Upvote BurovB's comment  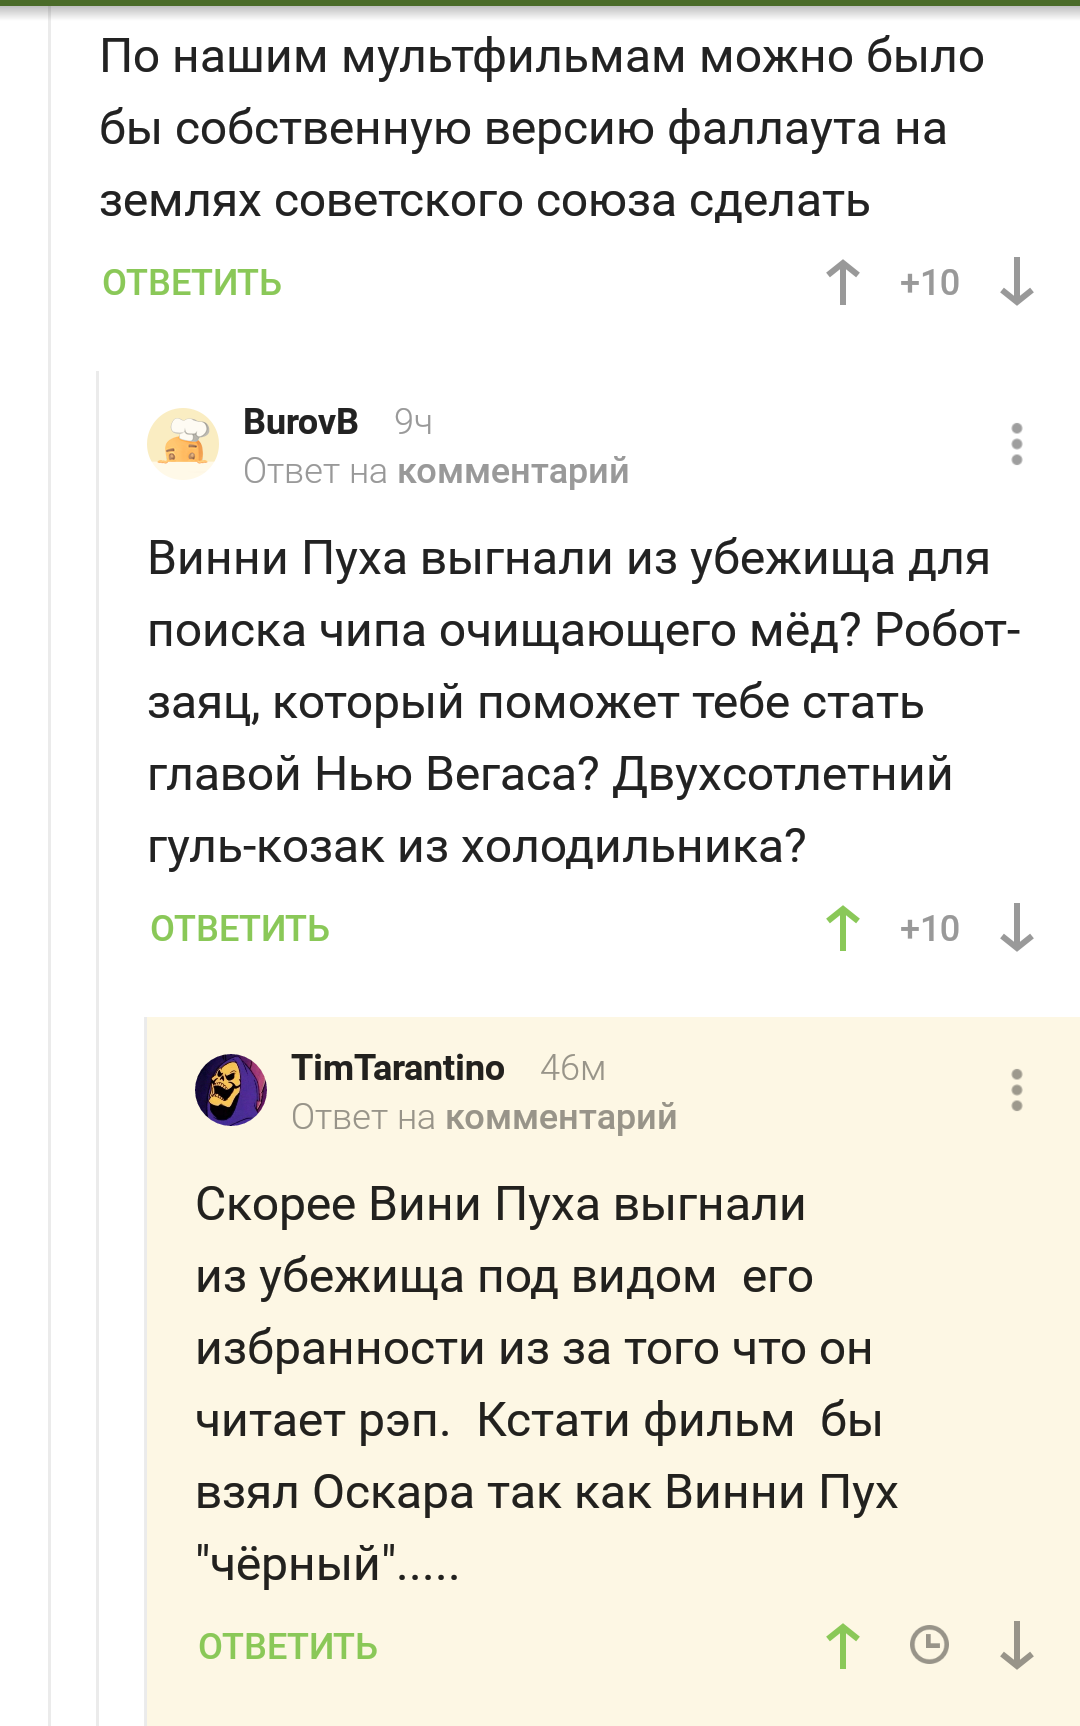(x=843, y=928)
